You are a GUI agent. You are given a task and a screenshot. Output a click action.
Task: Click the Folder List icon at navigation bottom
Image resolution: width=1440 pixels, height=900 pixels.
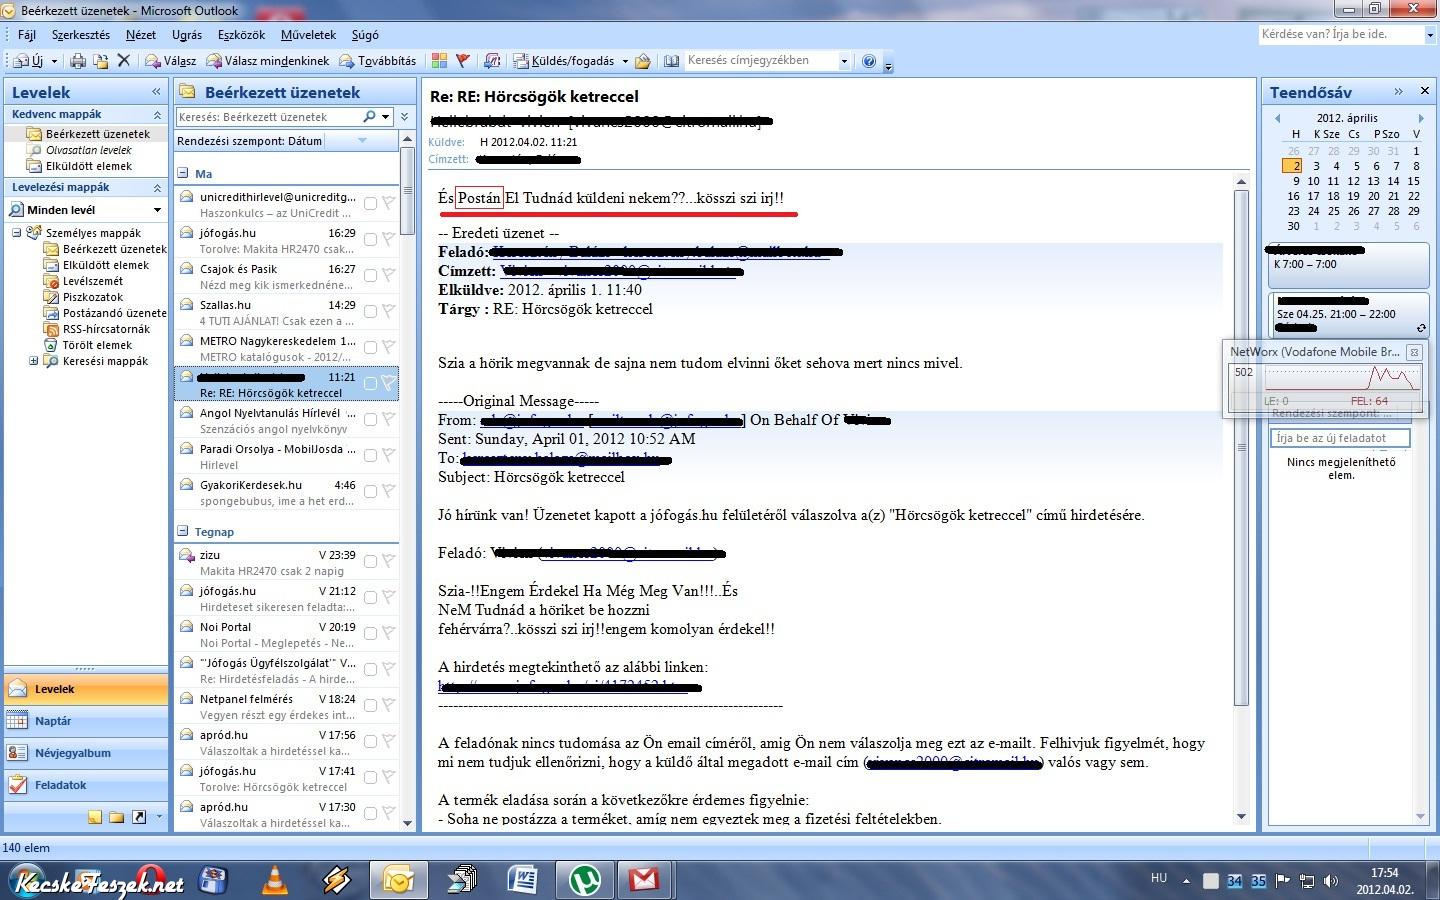[x=117, y=817]
